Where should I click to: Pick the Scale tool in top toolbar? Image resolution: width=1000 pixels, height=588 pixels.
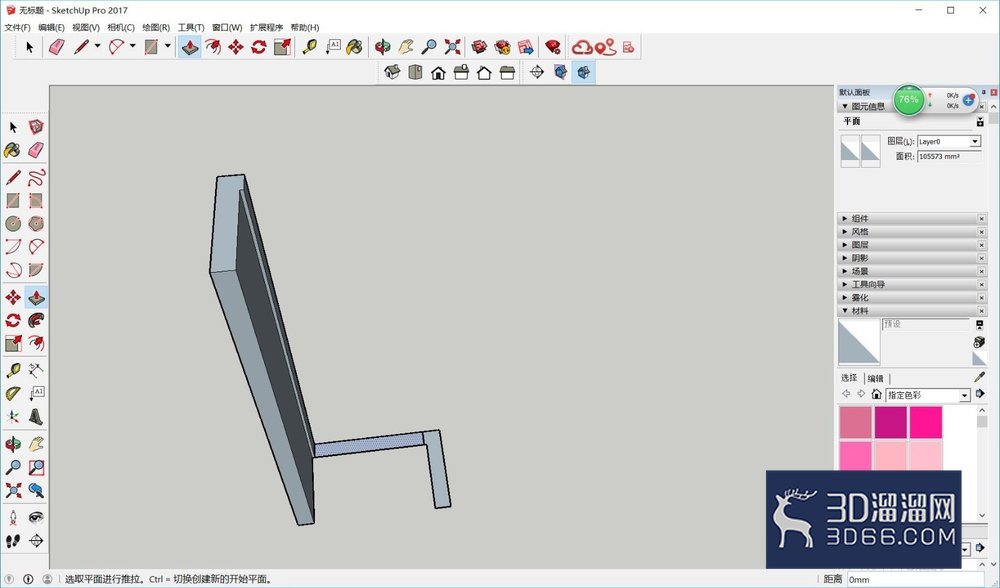click(x=283, y=47)
